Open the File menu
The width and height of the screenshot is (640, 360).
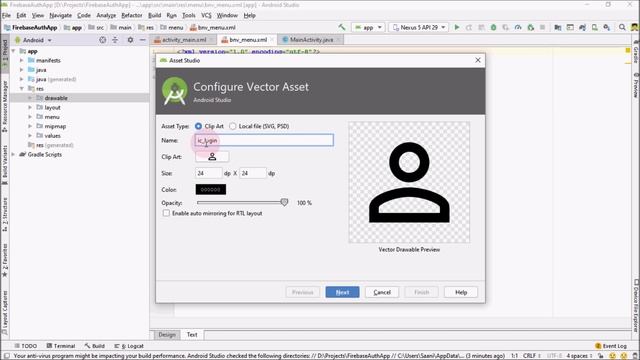pos(6,15)
